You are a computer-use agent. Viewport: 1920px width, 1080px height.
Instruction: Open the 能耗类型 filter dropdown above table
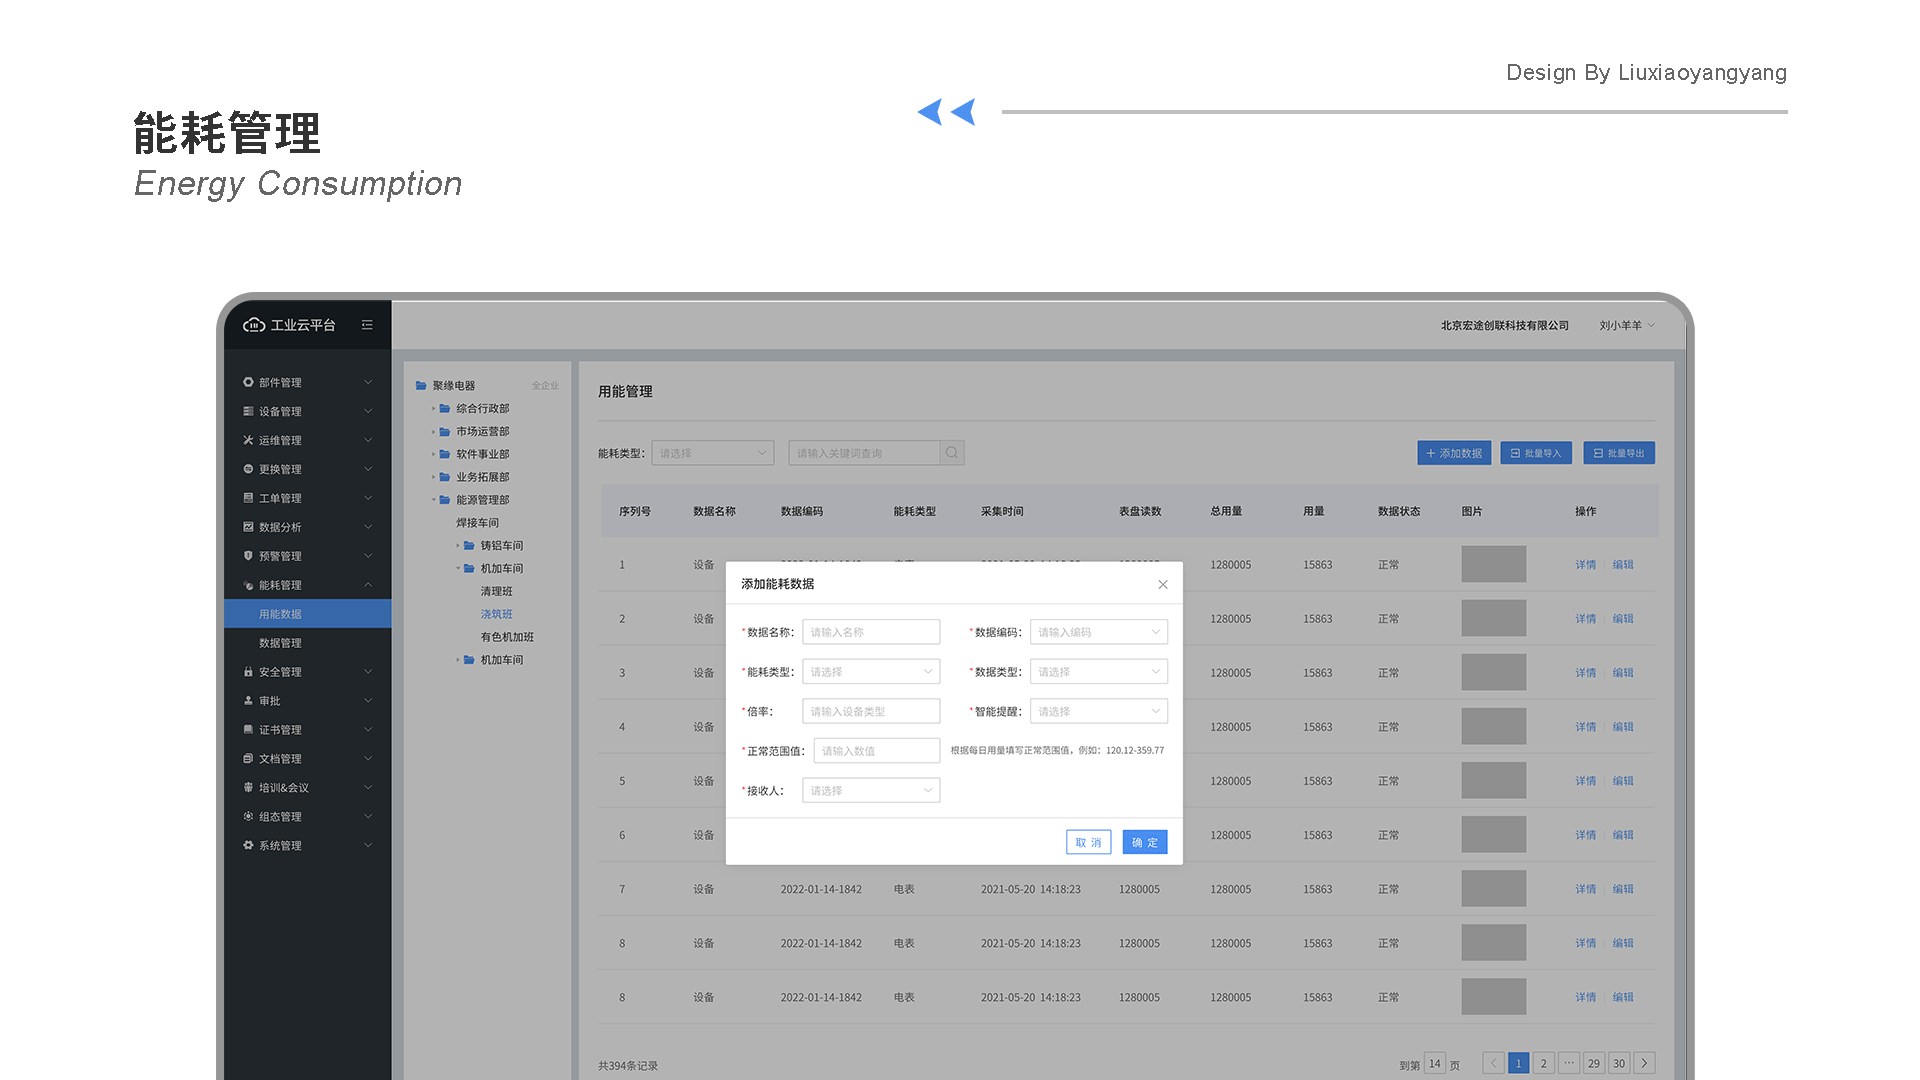click(713, 453)
